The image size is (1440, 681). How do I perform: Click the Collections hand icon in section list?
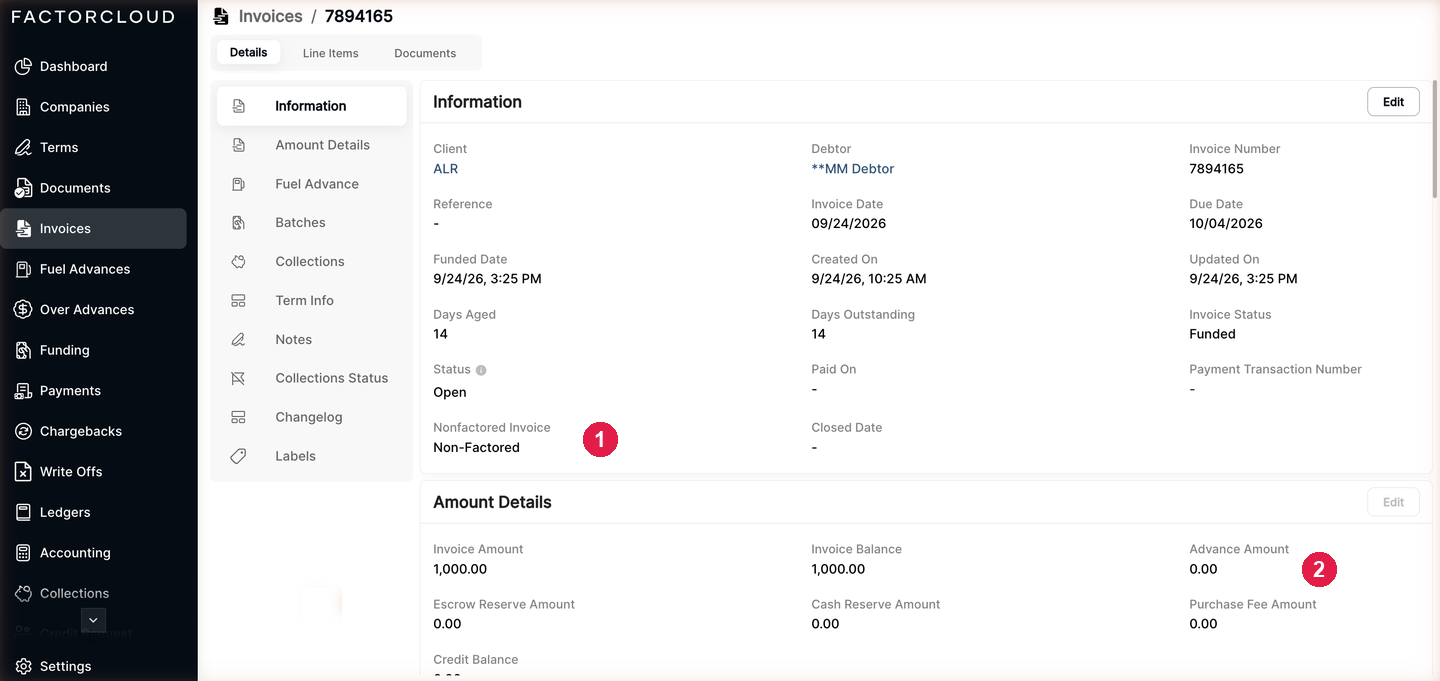coord(238,262)
